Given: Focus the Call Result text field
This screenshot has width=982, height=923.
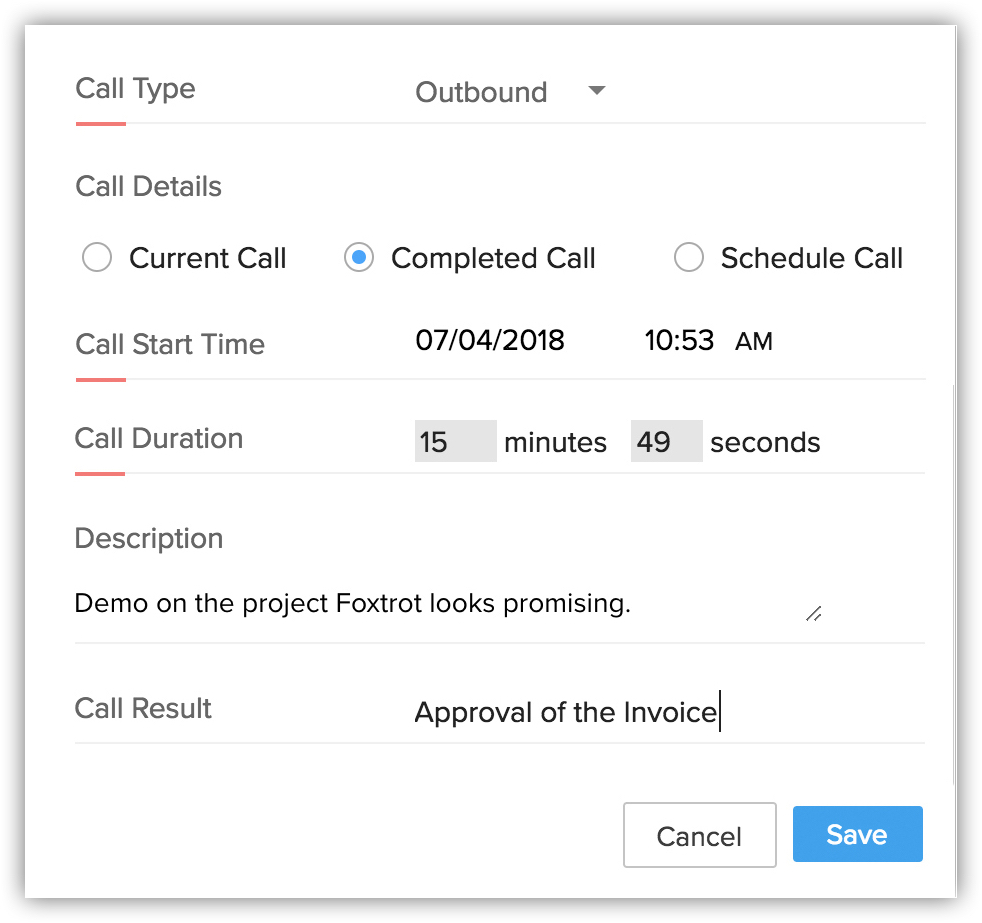Looking at the screenshot, I should pyautogui.click(x=566, y=712).
